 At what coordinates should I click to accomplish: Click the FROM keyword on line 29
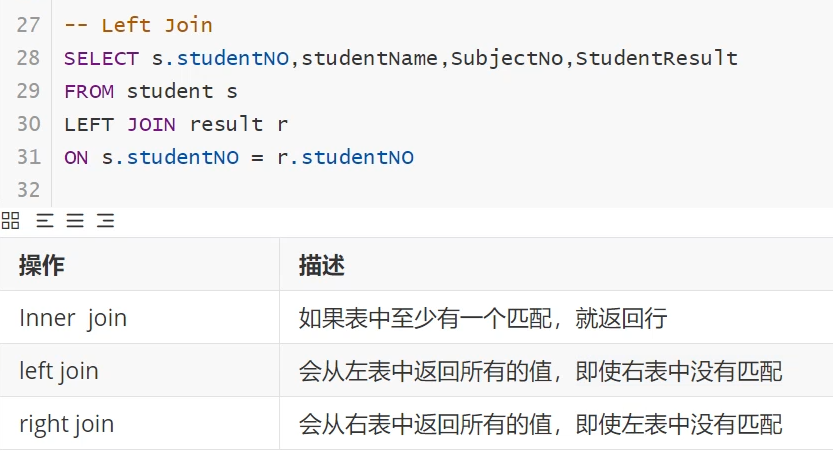pyautogui.click(x=88, y=91)
